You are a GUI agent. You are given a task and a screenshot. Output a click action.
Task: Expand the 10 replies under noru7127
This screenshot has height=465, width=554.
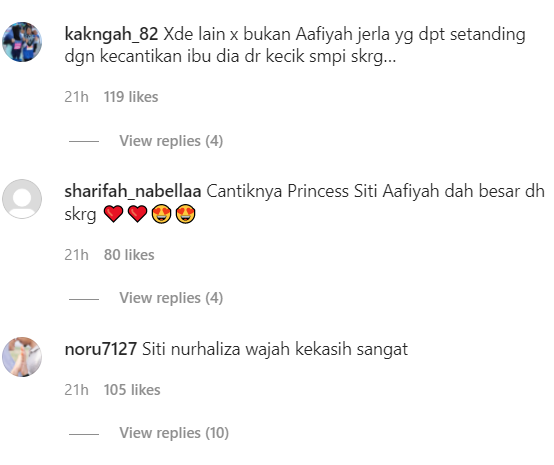tap(174, 433)
